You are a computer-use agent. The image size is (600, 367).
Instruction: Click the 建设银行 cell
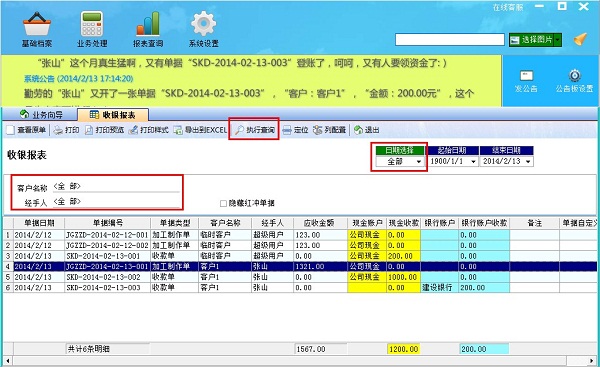tap(440, 287)
